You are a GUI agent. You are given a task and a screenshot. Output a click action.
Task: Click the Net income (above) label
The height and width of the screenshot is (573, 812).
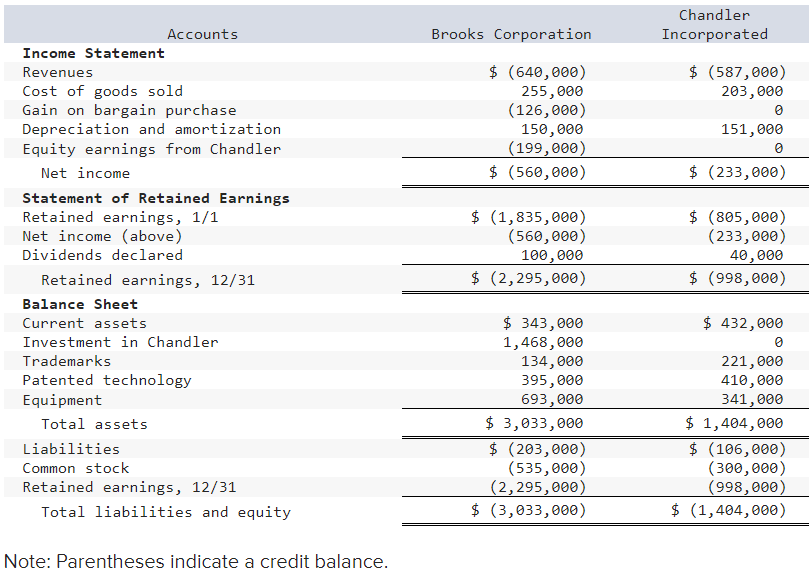(103, 236)
